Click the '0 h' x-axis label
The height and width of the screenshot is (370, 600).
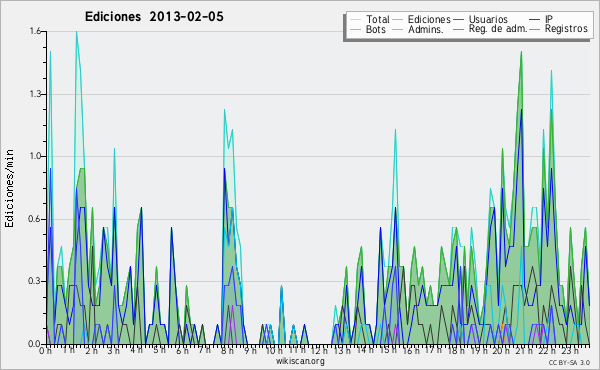46,351
